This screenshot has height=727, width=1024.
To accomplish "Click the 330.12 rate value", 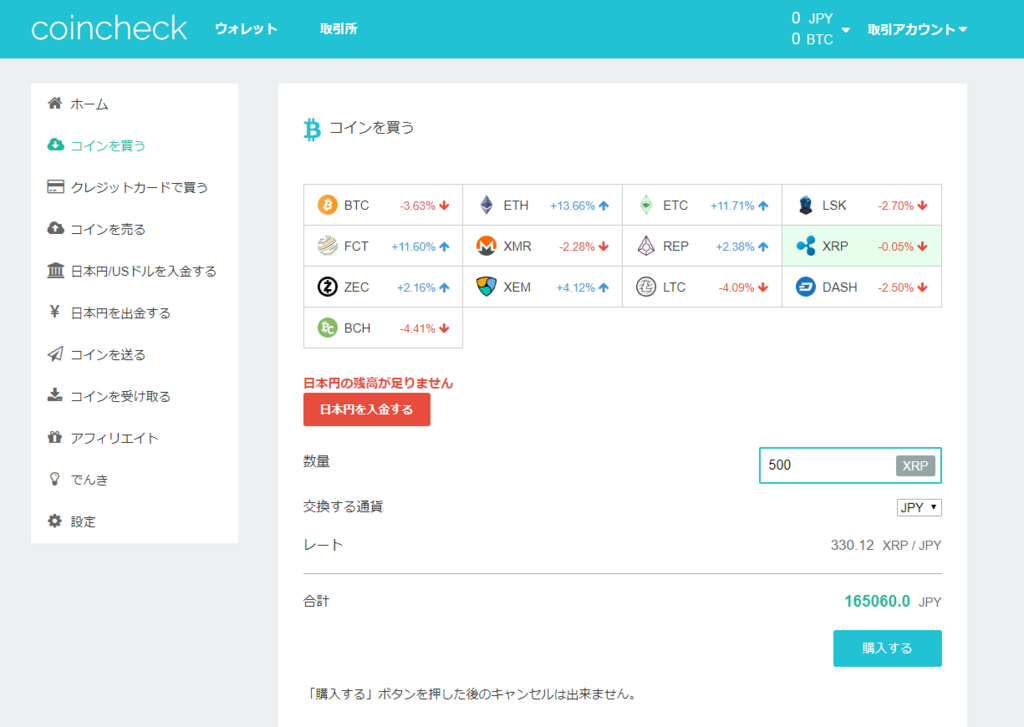I will tap(852, 545).
